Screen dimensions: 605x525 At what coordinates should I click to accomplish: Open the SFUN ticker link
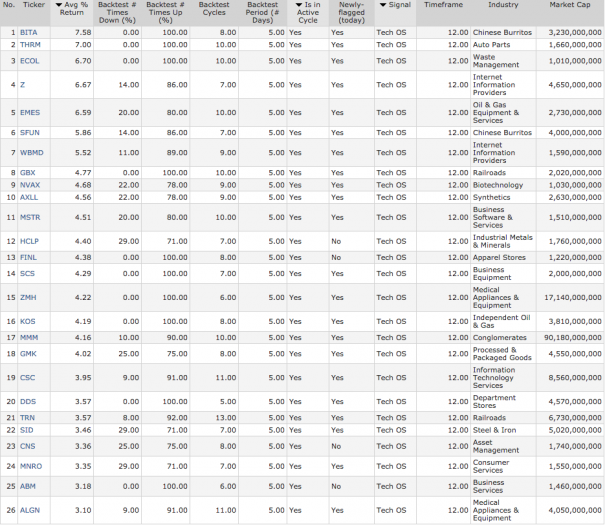[30, 133]
